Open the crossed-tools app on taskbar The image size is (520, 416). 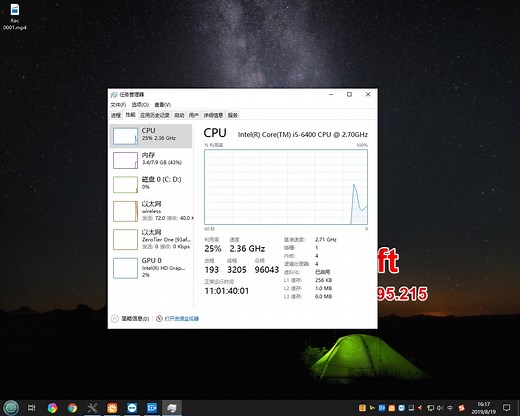click(x=92, y=408)
